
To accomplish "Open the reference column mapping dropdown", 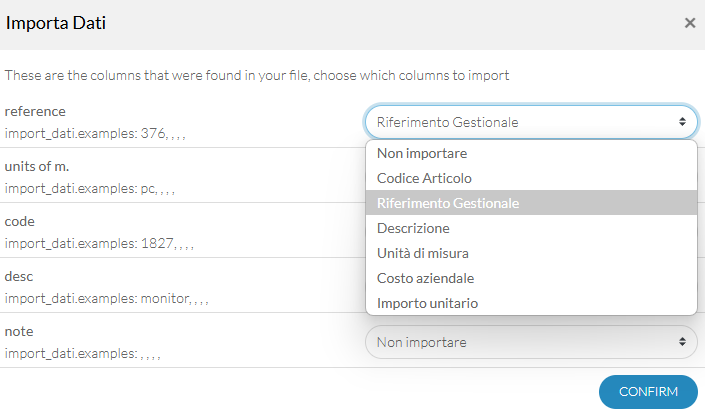I will pos(531,122).
